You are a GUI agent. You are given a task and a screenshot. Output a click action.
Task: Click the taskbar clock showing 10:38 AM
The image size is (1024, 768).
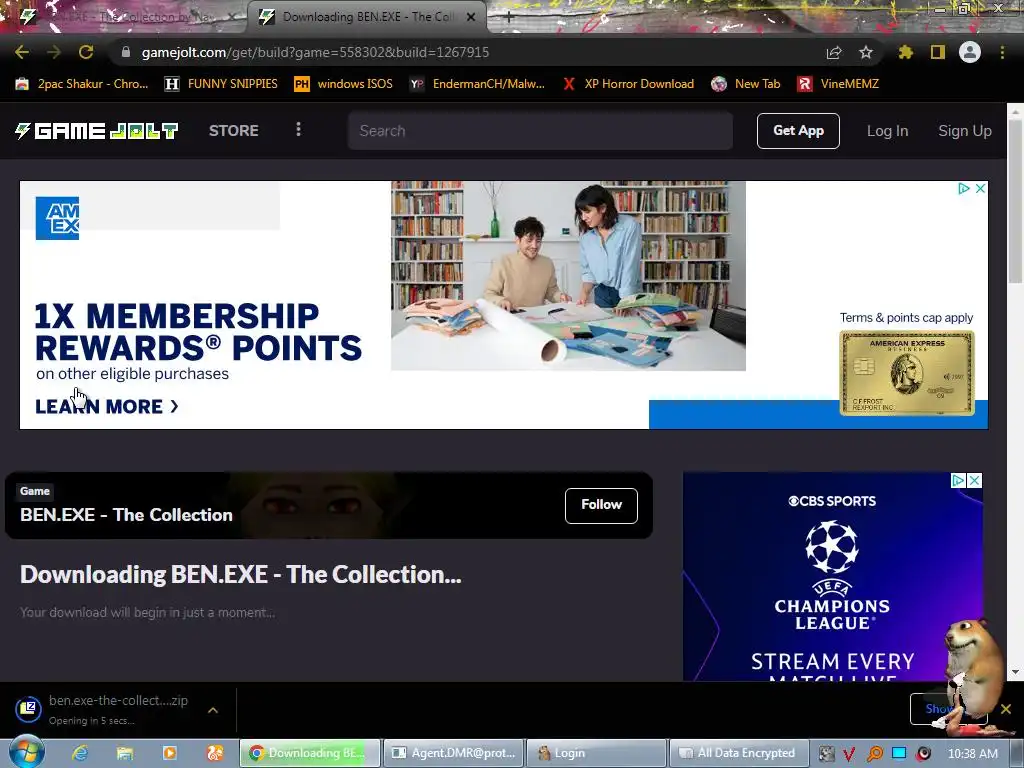click(x=972, y=754)
